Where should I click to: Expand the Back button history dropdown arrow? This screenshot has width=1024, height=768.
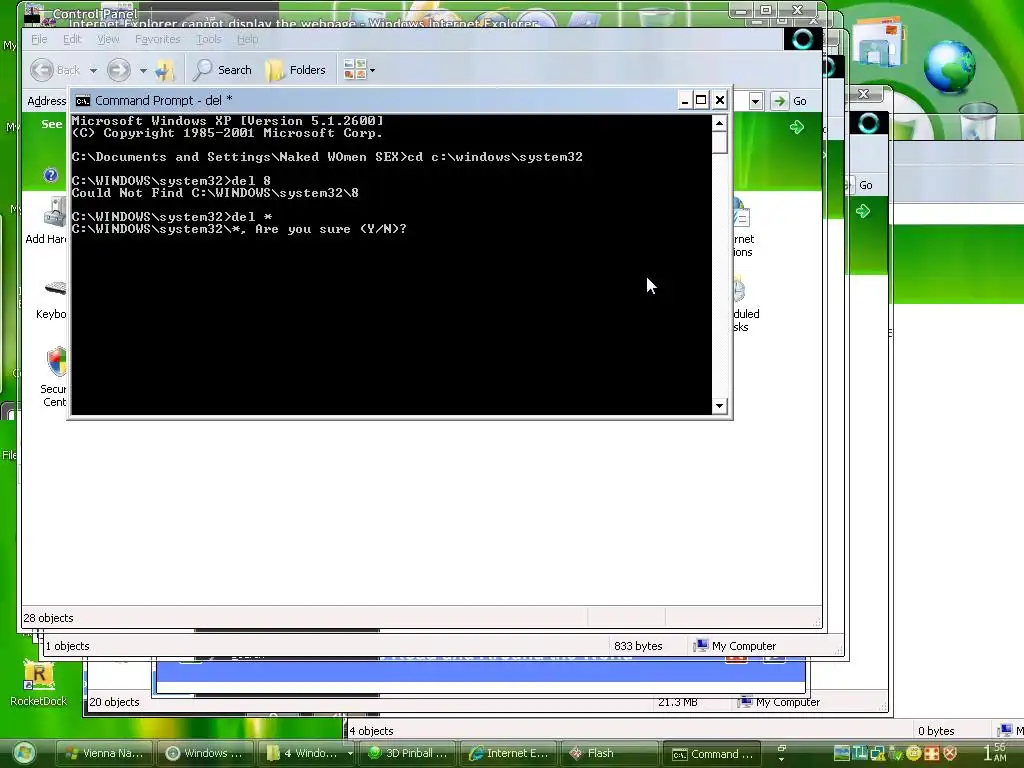pyautogui.click(x=93, y=71)
